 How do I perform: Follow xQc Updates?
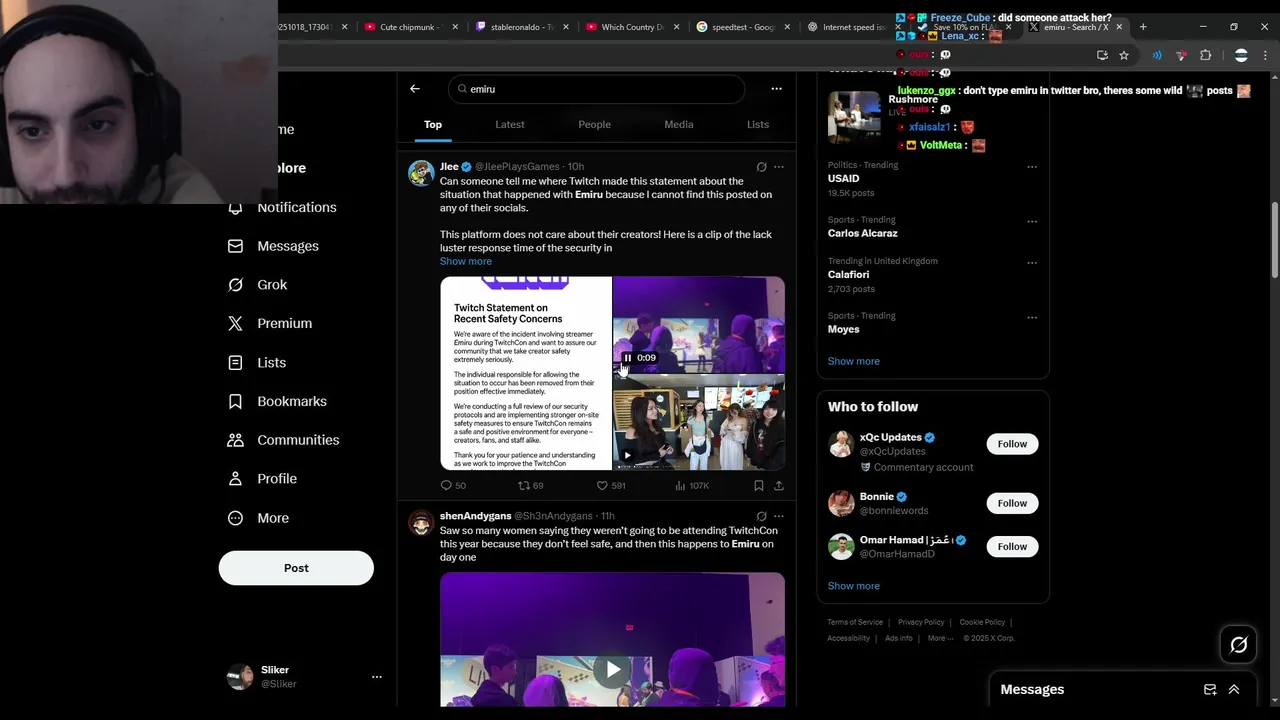(1012, 444)
